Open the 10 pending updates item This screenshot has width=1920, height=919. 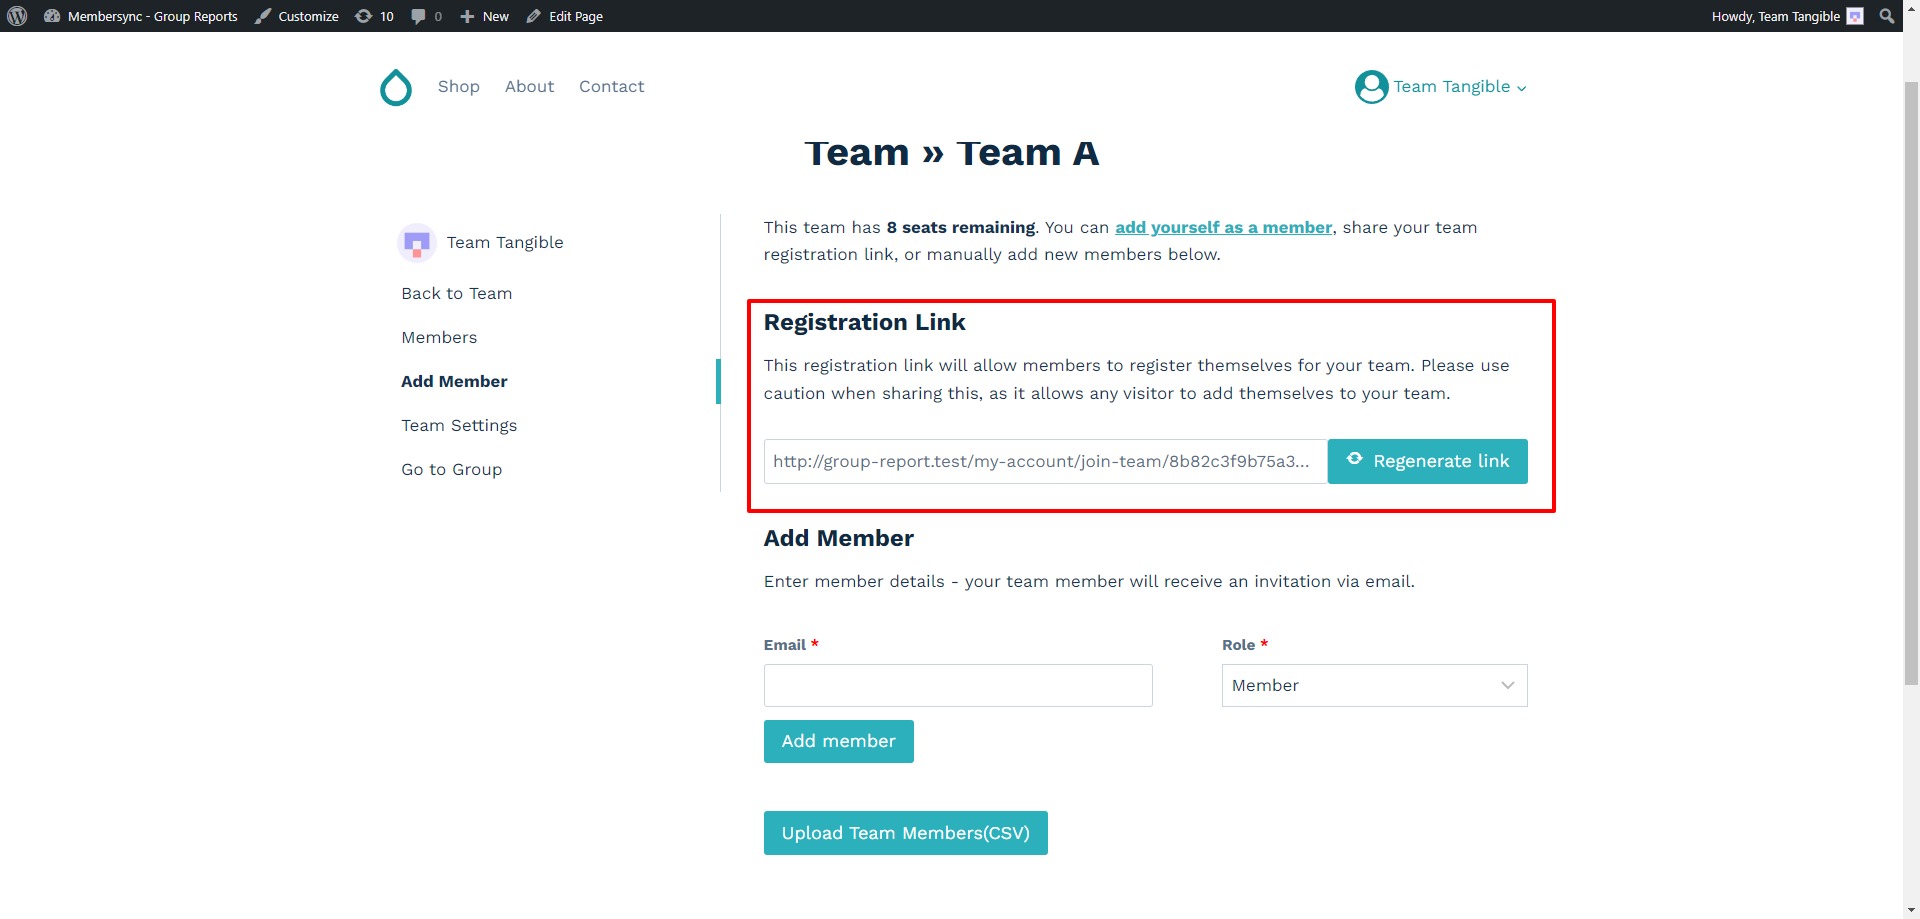click(x=375, y=16)
